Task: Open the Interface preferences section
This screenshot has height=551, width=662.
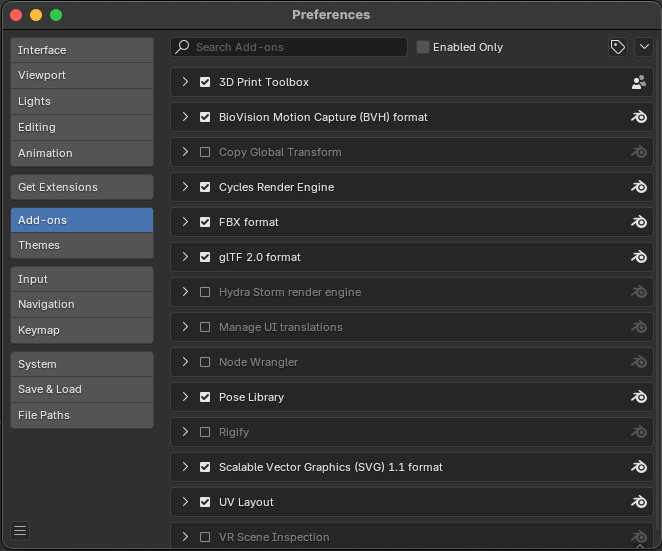Action: tap(82, 50)
